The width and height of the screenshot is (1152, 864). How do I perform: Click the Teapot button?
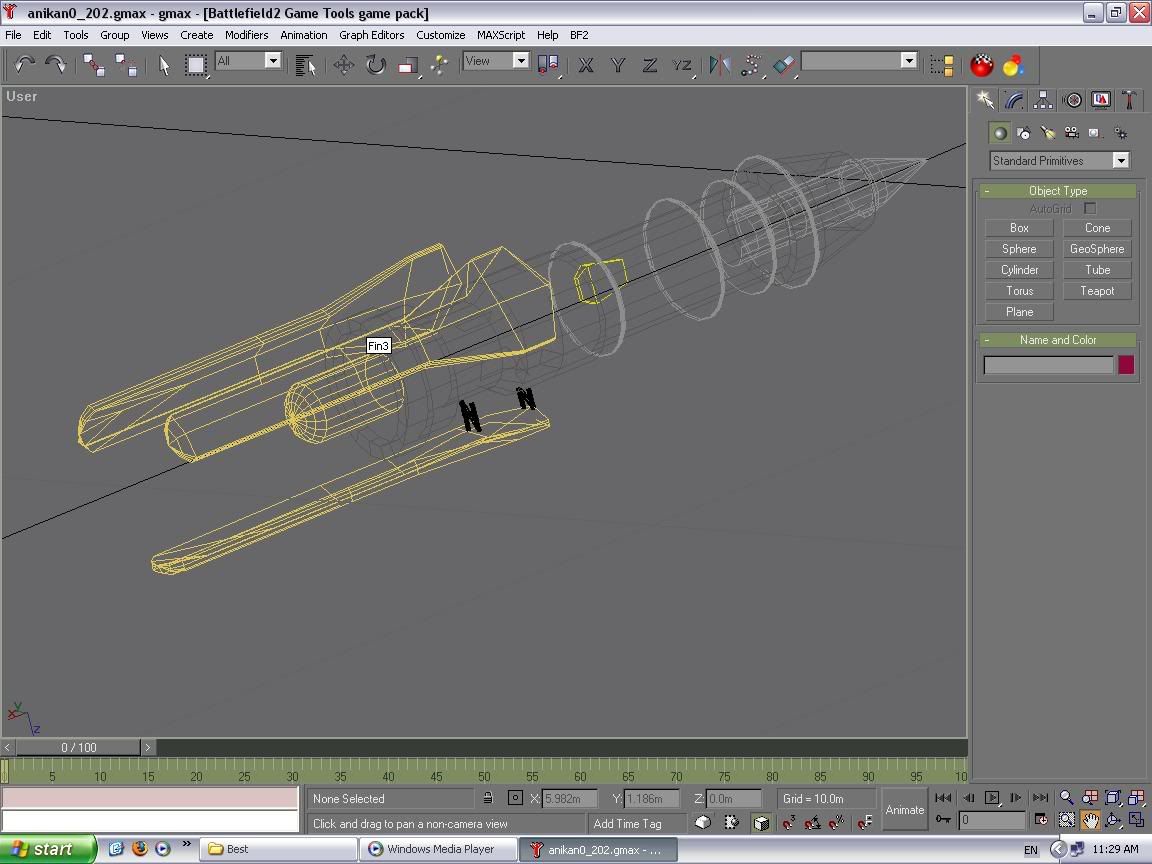pyautogui.click(x=1097, y=291)
